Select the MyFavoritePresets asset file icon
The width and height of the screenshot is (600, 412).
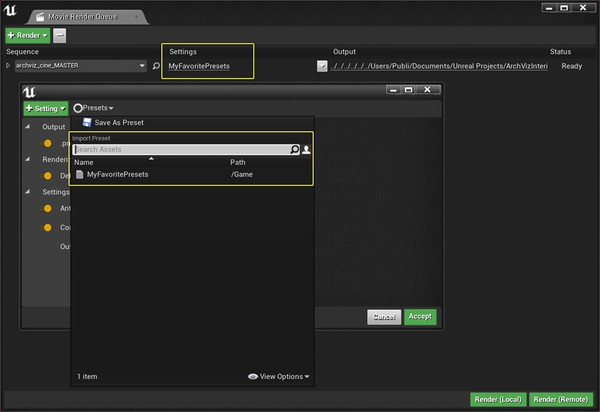[80, 174]
